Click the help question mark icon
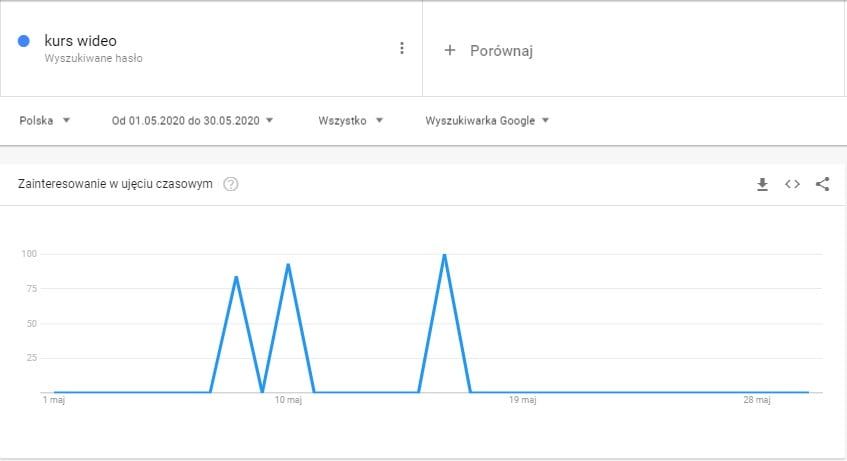Image resolution: width=847 pixels, height=461 pixels. point(231,184)
